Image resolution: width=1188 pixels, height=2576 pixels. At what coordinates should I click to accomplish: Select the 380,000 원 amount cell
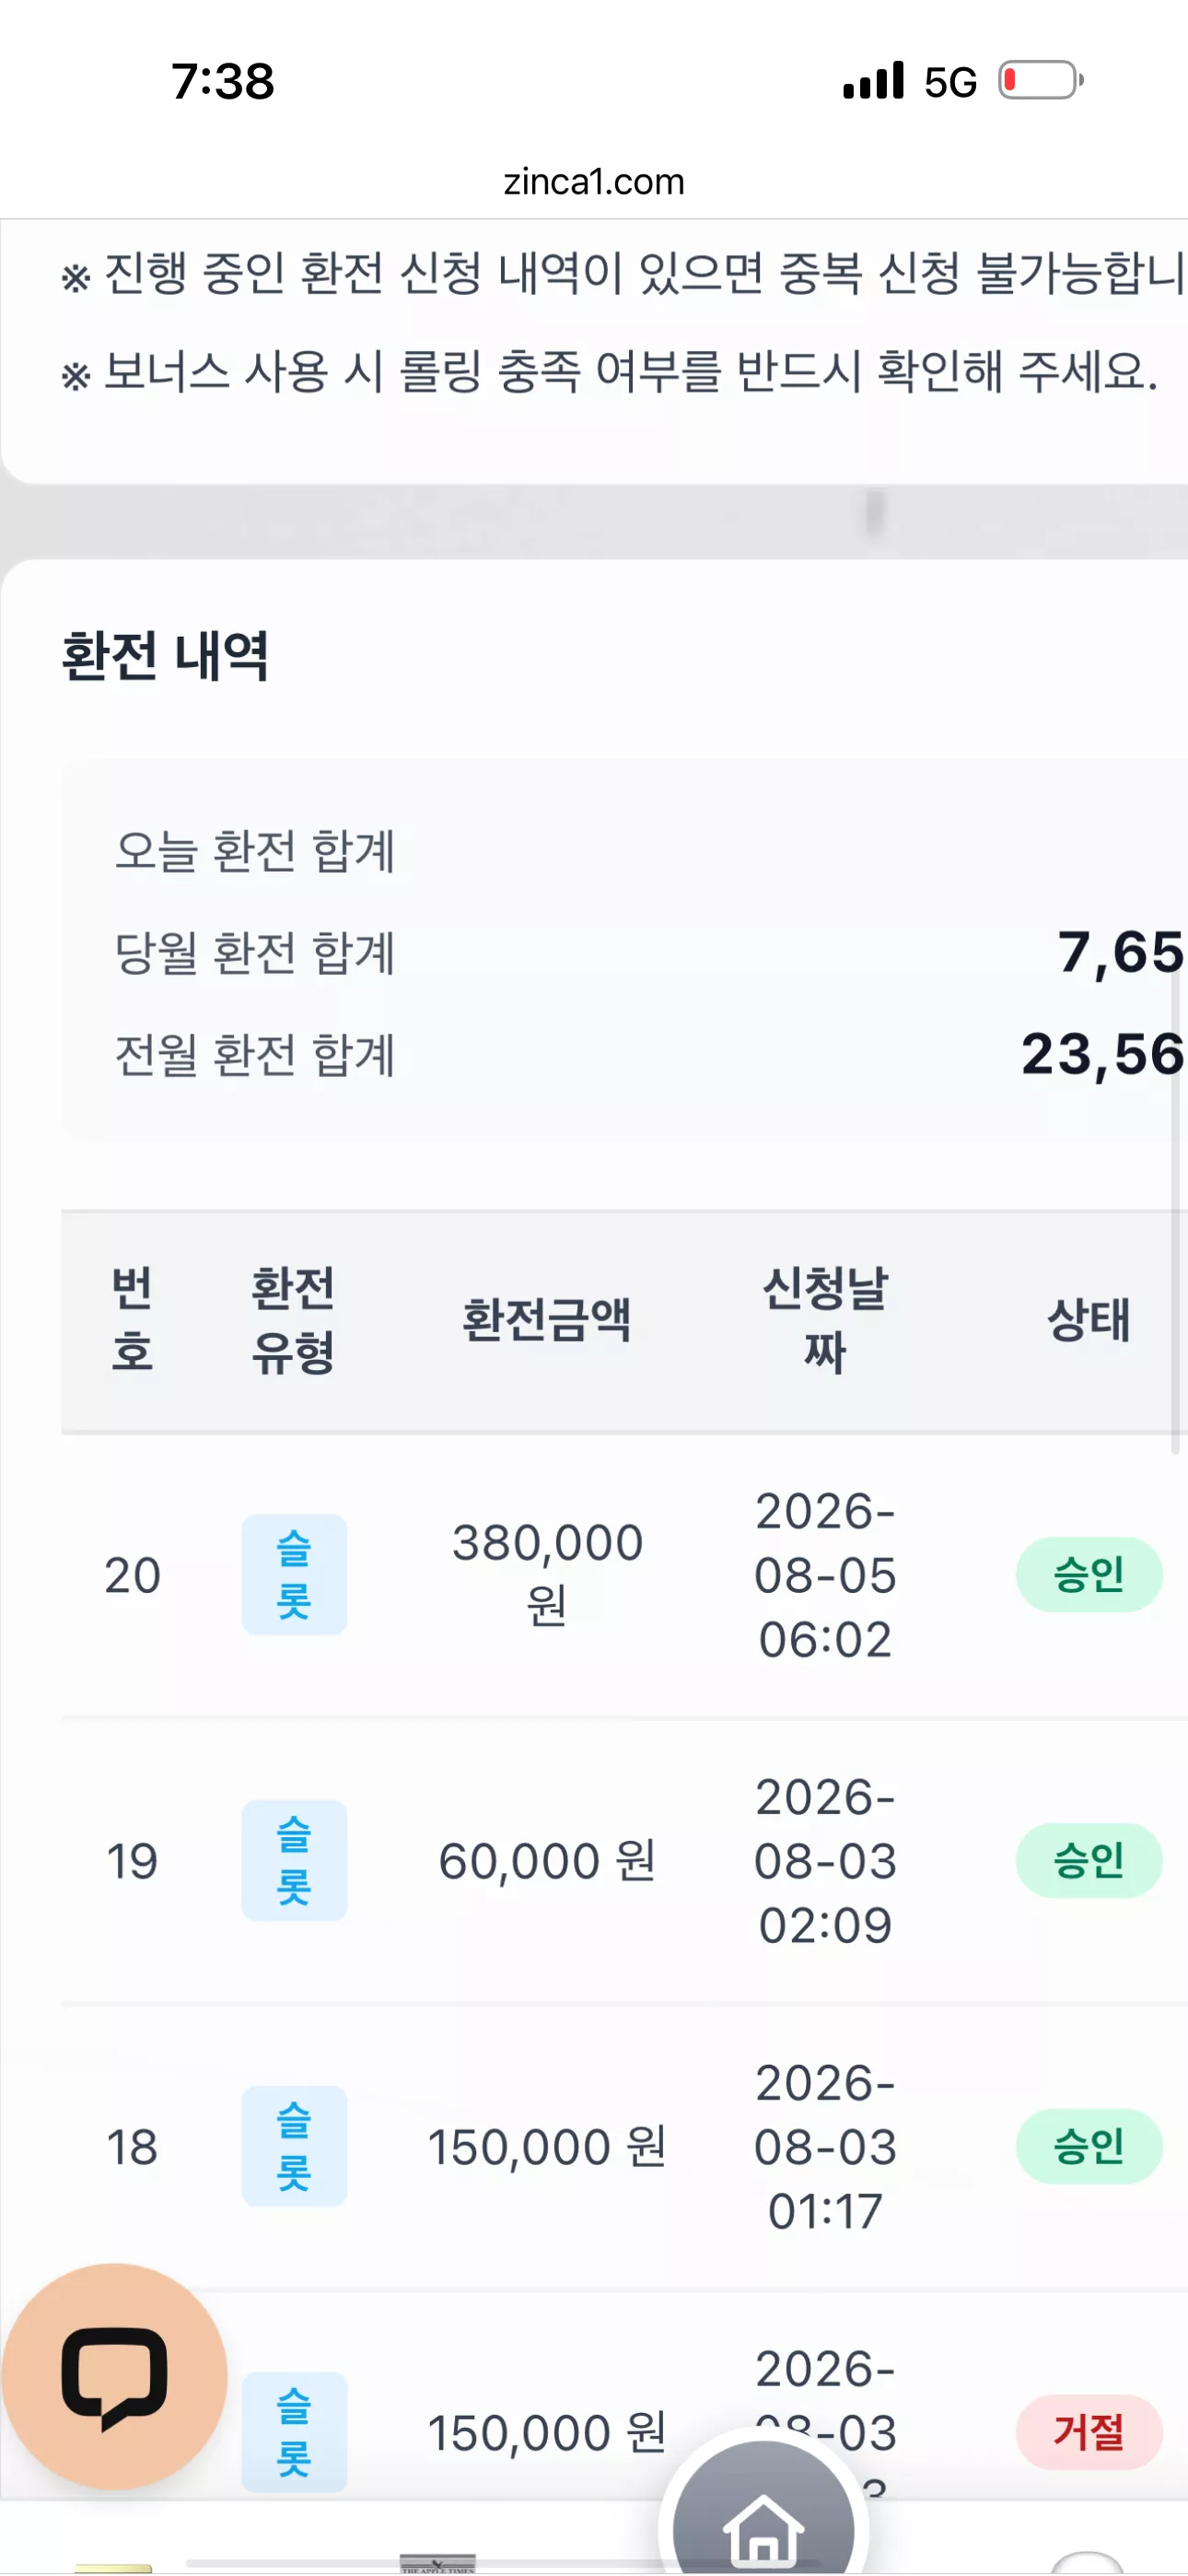coord(547,1574)
